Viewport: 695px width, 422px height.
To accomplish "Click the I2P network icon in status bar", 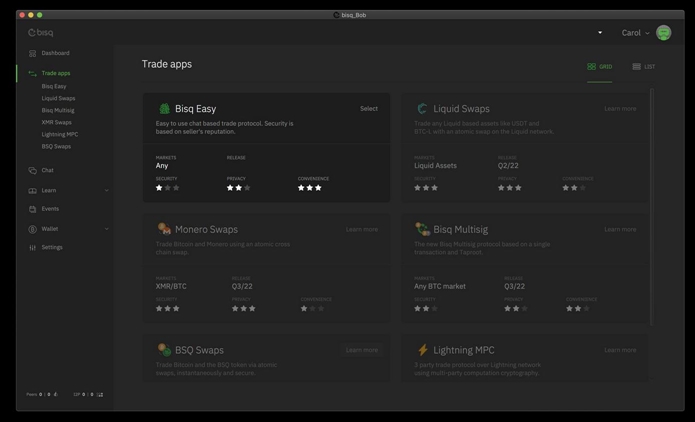I will pos(100,395).
